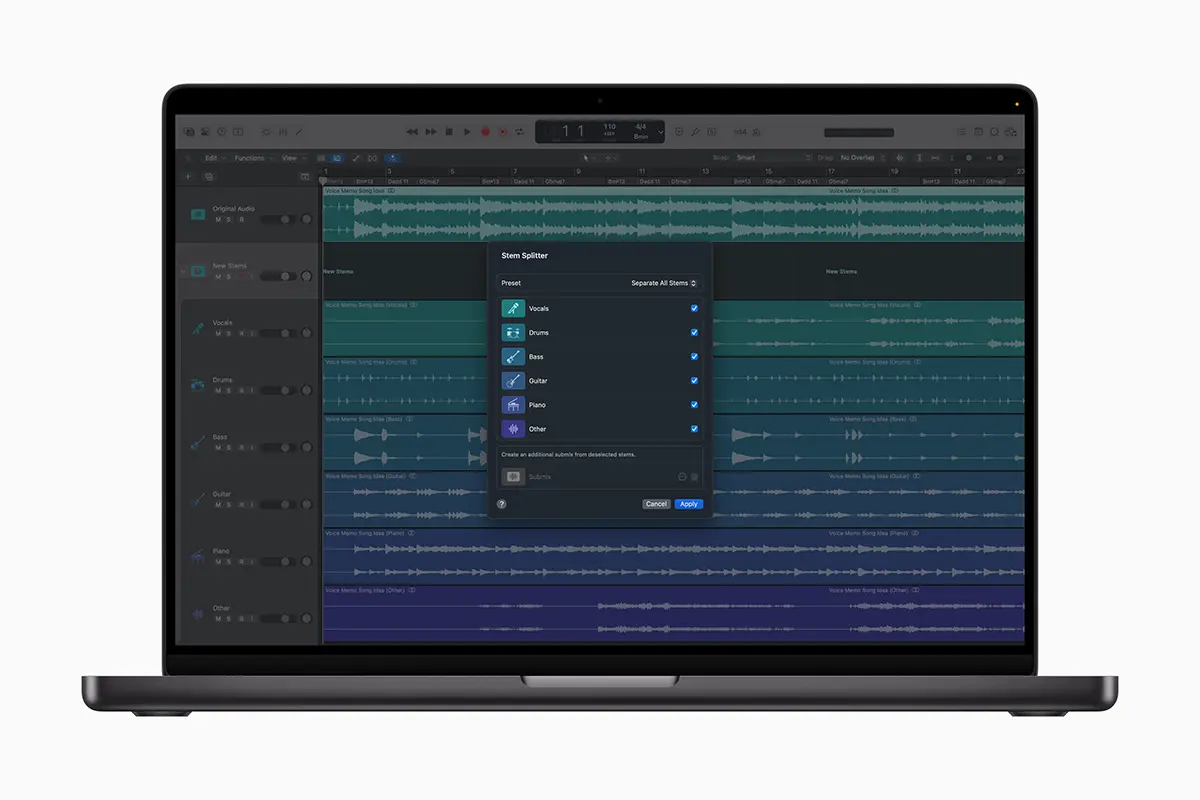The width and height of the screenshot is (1200, 800).
Task: Open the Edit menu in tracks area
Action: pyautogui.click(x=213, y=158)
